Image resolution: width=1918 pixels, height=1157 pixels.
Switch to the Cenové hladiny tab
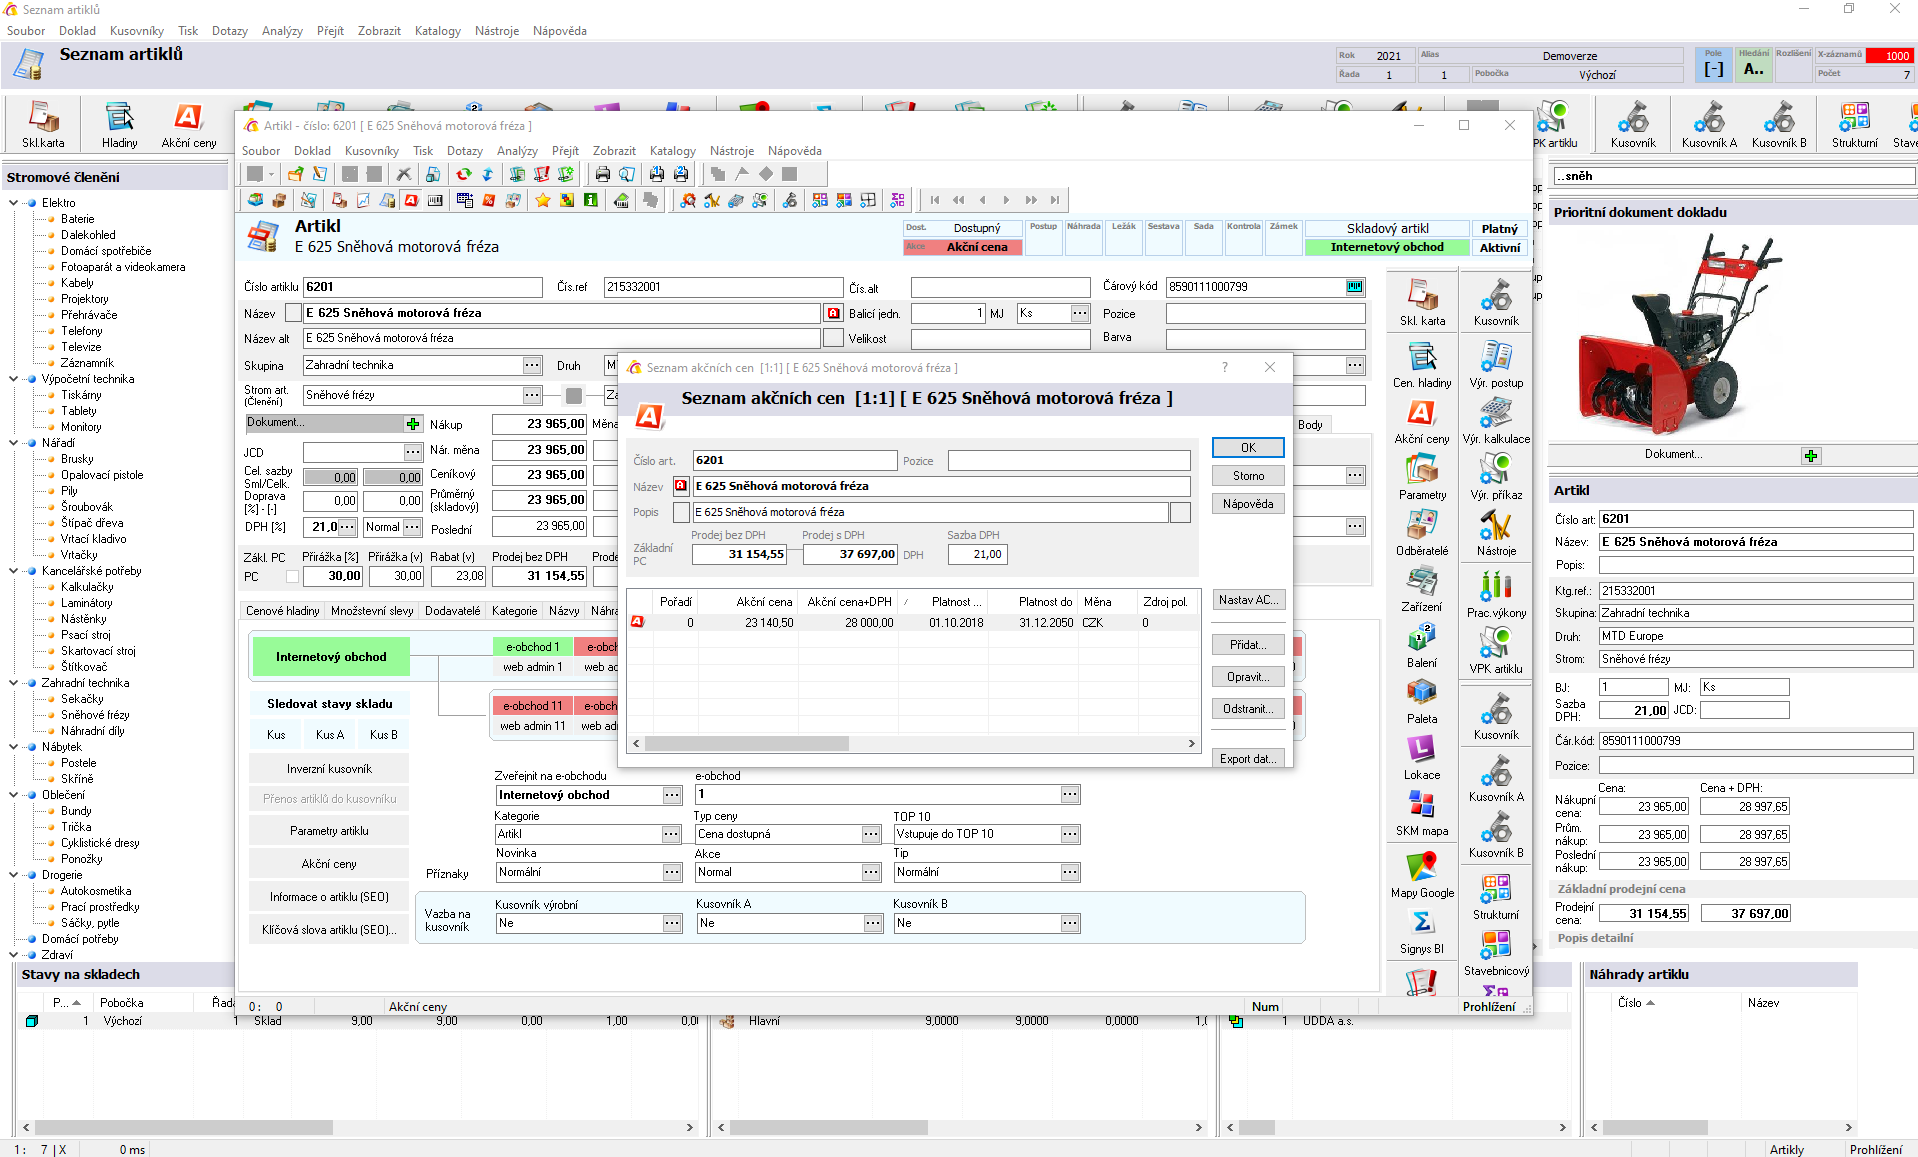pyautogui.click(x=284, y=611)
